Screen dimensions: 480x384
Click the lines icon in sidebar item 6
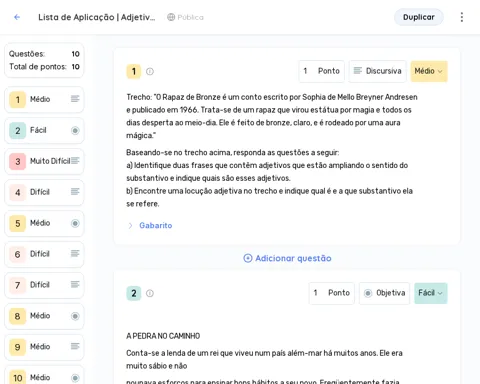point(75,254)
